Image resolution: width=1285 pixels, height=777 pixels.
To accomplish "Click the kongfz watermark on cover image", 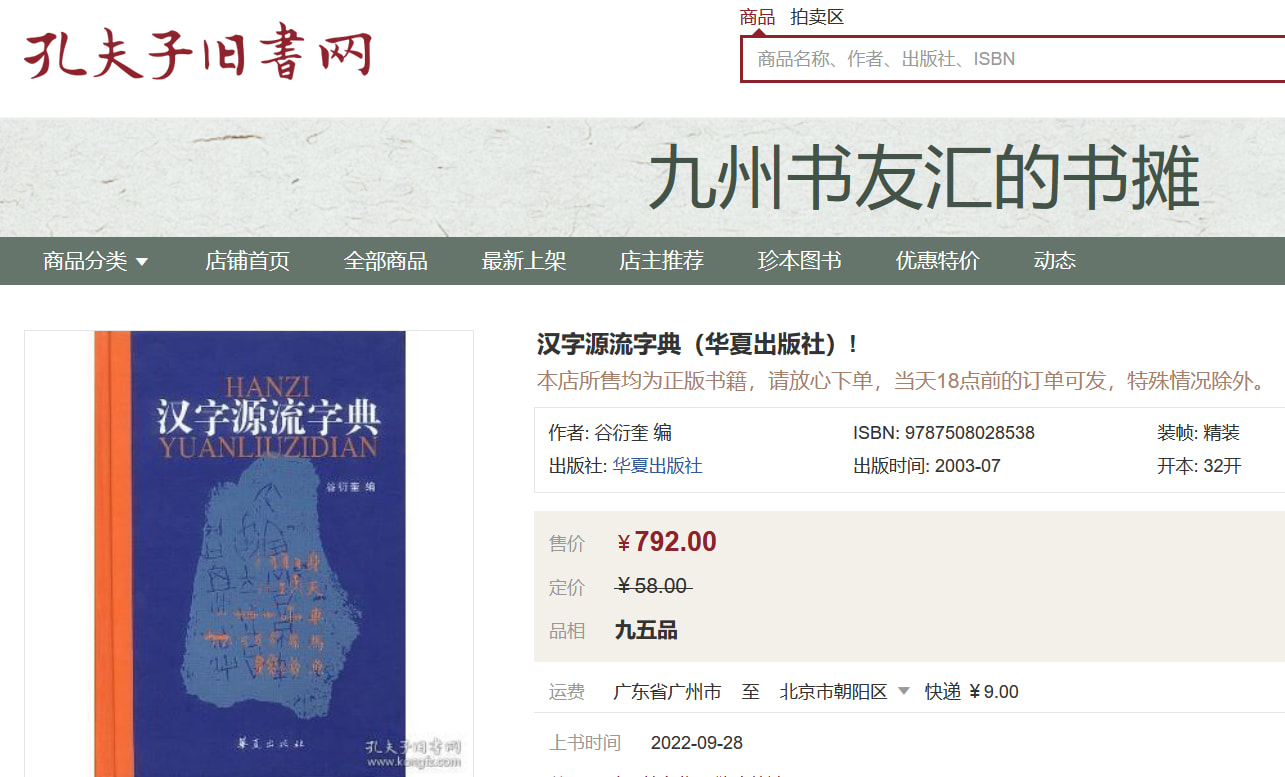I will coord(413,754).
